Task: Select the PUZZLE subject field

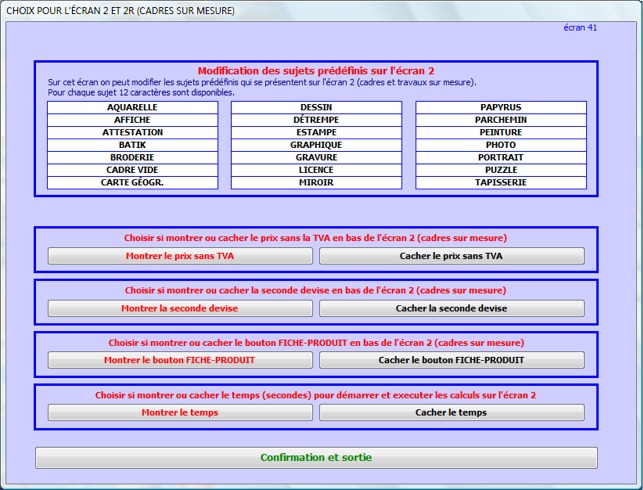Action: [x=501, y=170]
